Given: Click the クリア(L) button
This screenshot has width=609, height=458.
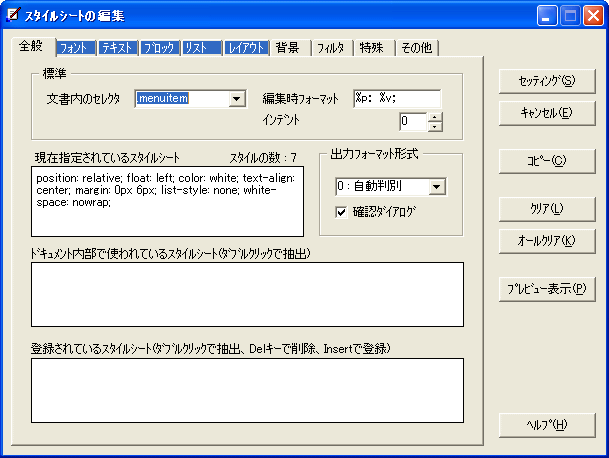Looking at the screenshot, I should tap(547, 209).
